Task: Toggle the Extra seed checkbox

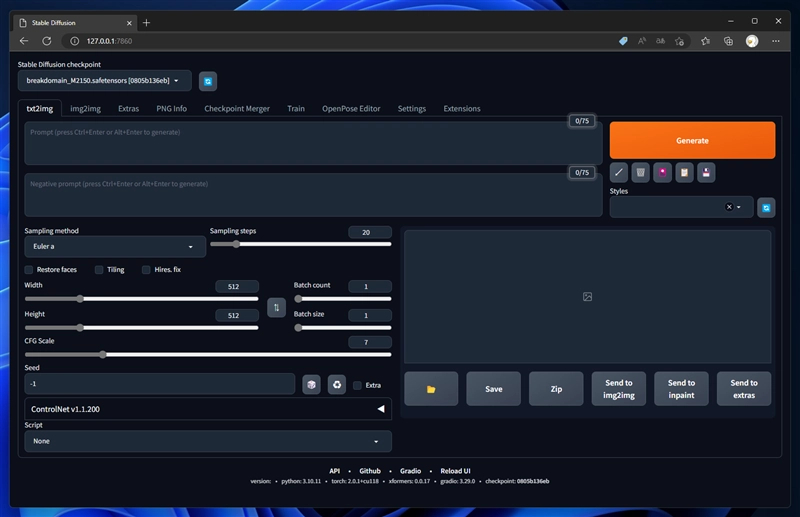Action: pos(357,385)
